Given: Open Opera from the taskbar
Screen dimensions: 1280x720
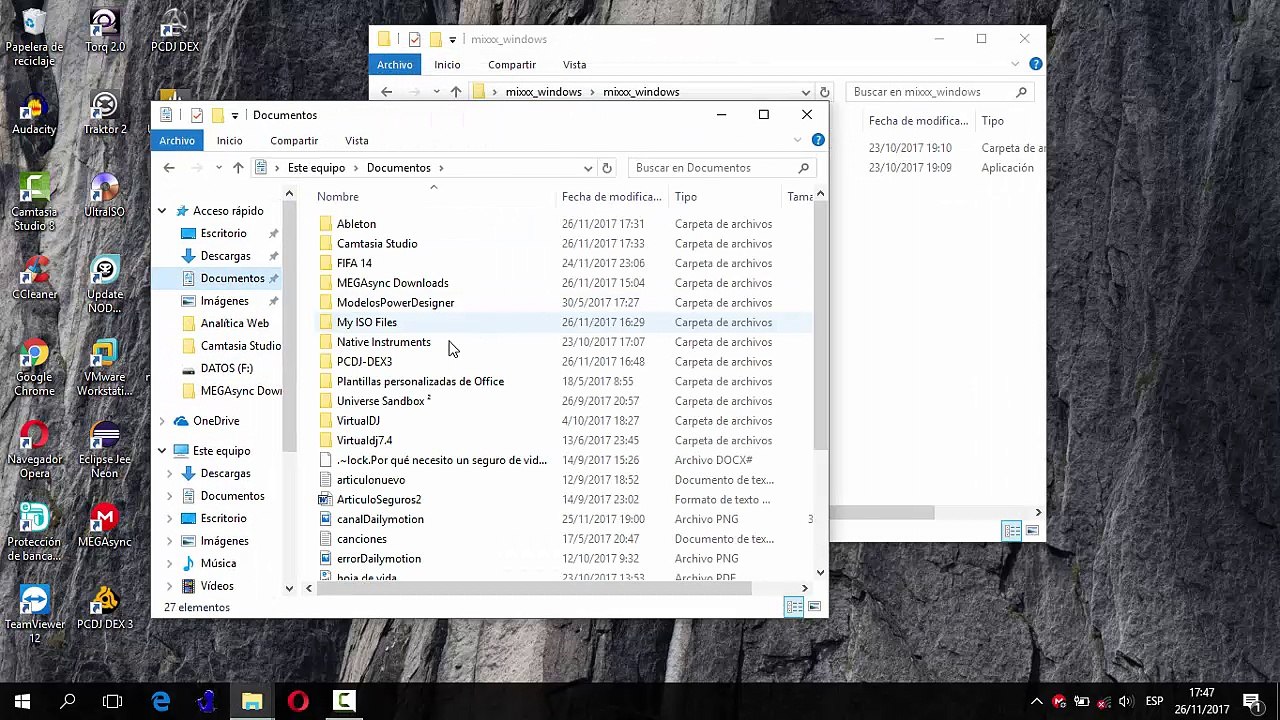Looking at the screenshot, I should pos(298,701).
